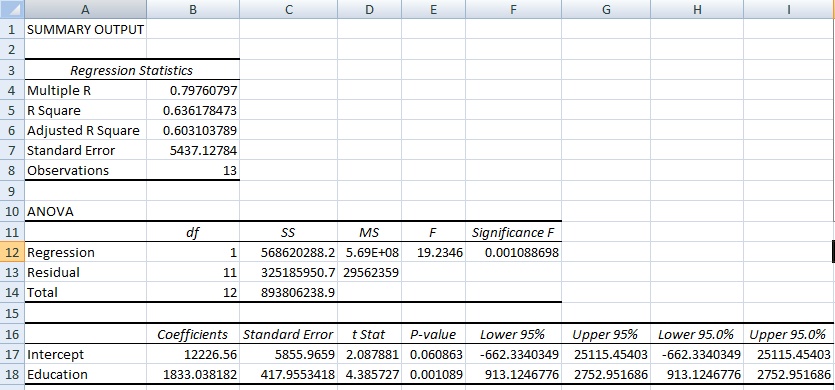
Task: Click the Upper 95.0% header cell
Action: (x=789, y=334)
